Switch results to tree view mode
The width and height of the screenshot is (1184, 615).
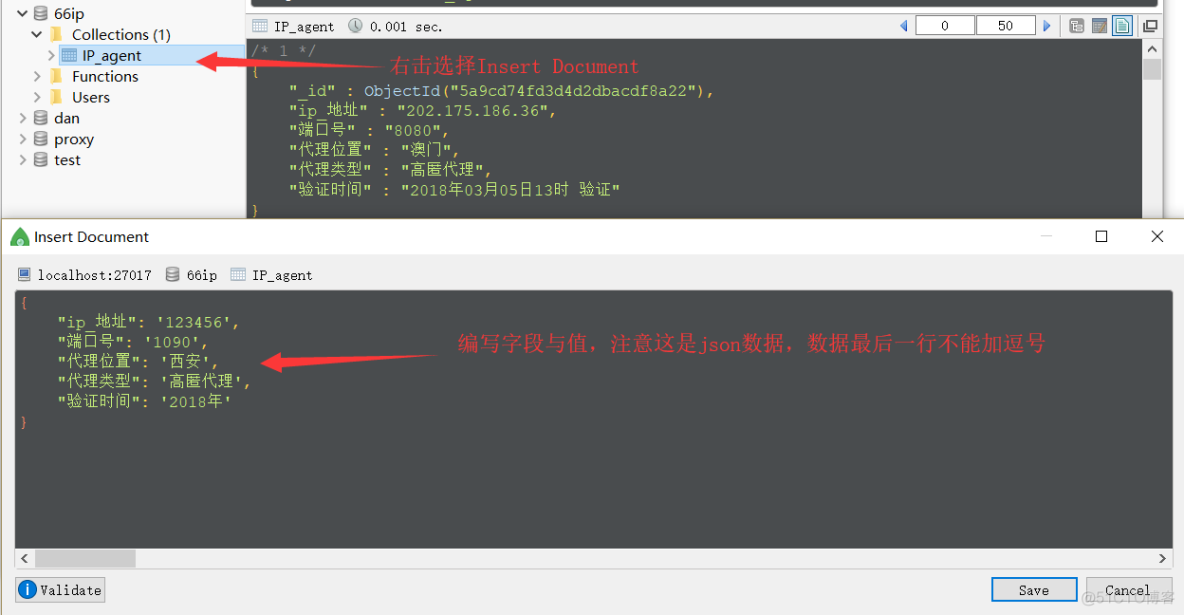tap(1077, 26)
